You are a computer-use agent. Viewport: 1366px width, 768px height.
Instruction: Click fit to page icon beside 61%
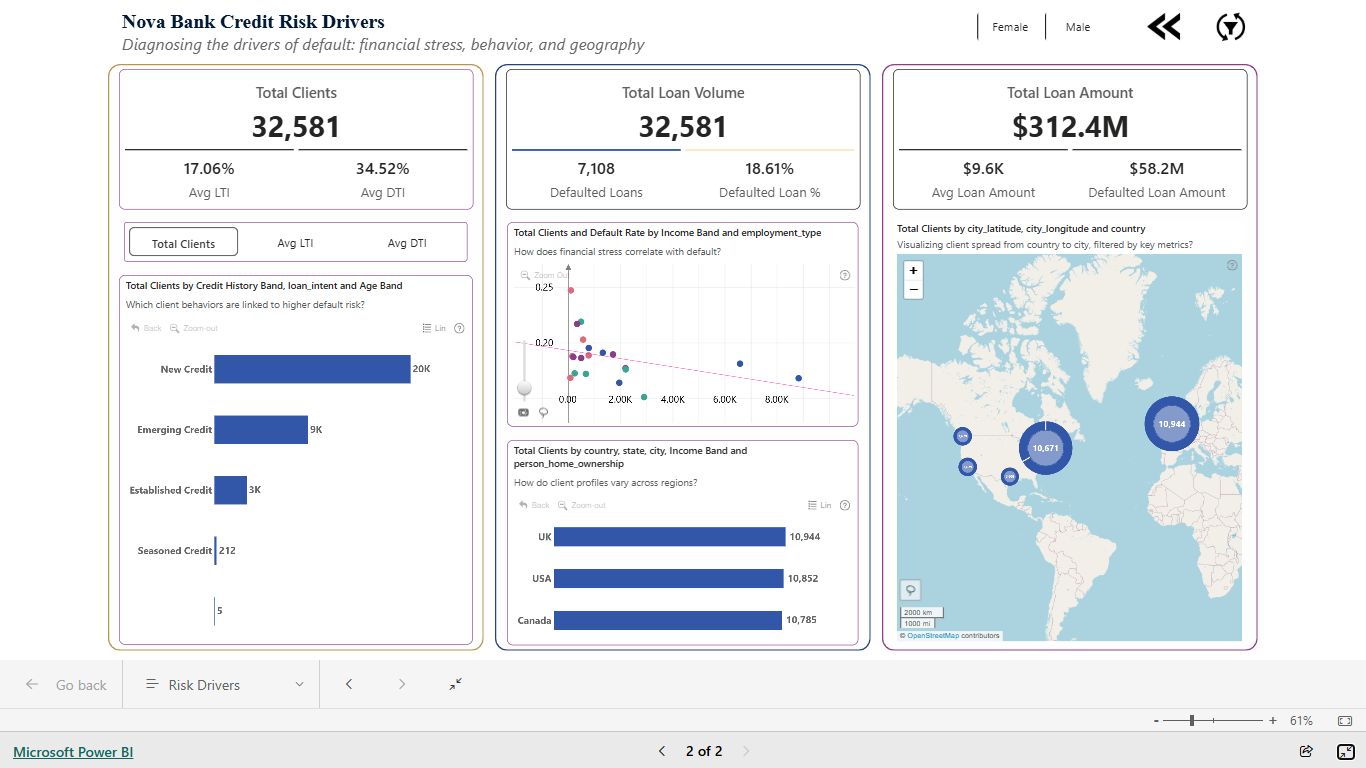[1345, 720]
